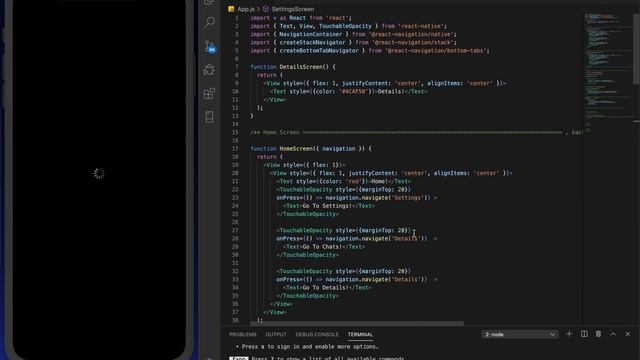Open the Extensions view

click(209, 93)
